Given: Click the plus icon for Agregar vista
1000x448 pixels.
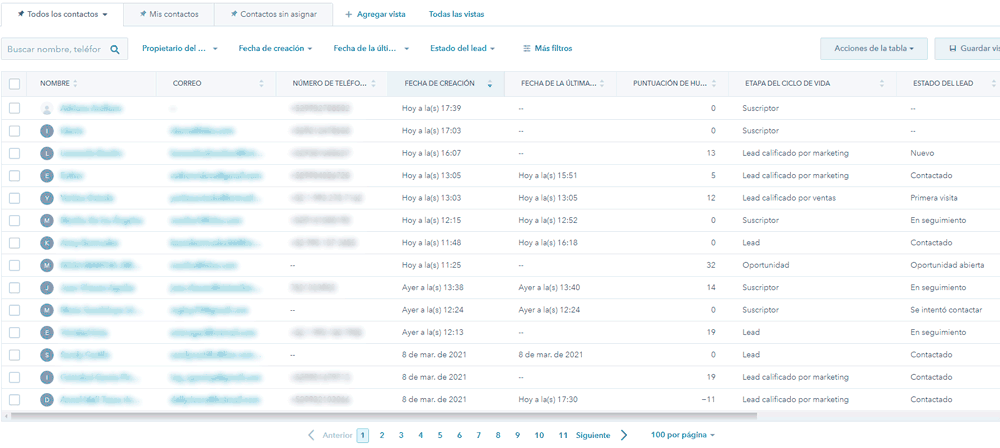Looking at the screenshot, I should tap(348, 15).
